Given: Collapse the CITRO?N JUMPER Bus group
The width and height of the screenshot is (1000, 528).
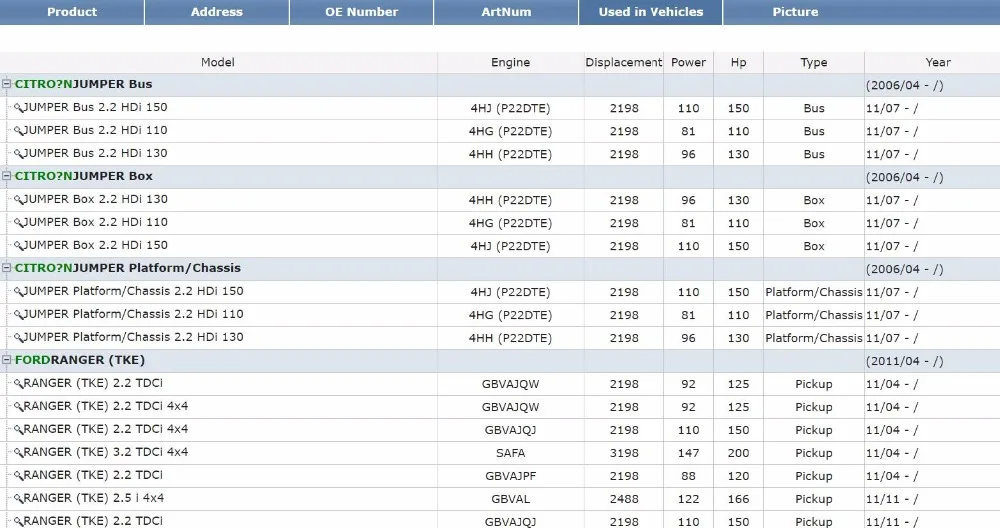Looking at the screenshot, I should pyautogui.click(x=6, y=84).
